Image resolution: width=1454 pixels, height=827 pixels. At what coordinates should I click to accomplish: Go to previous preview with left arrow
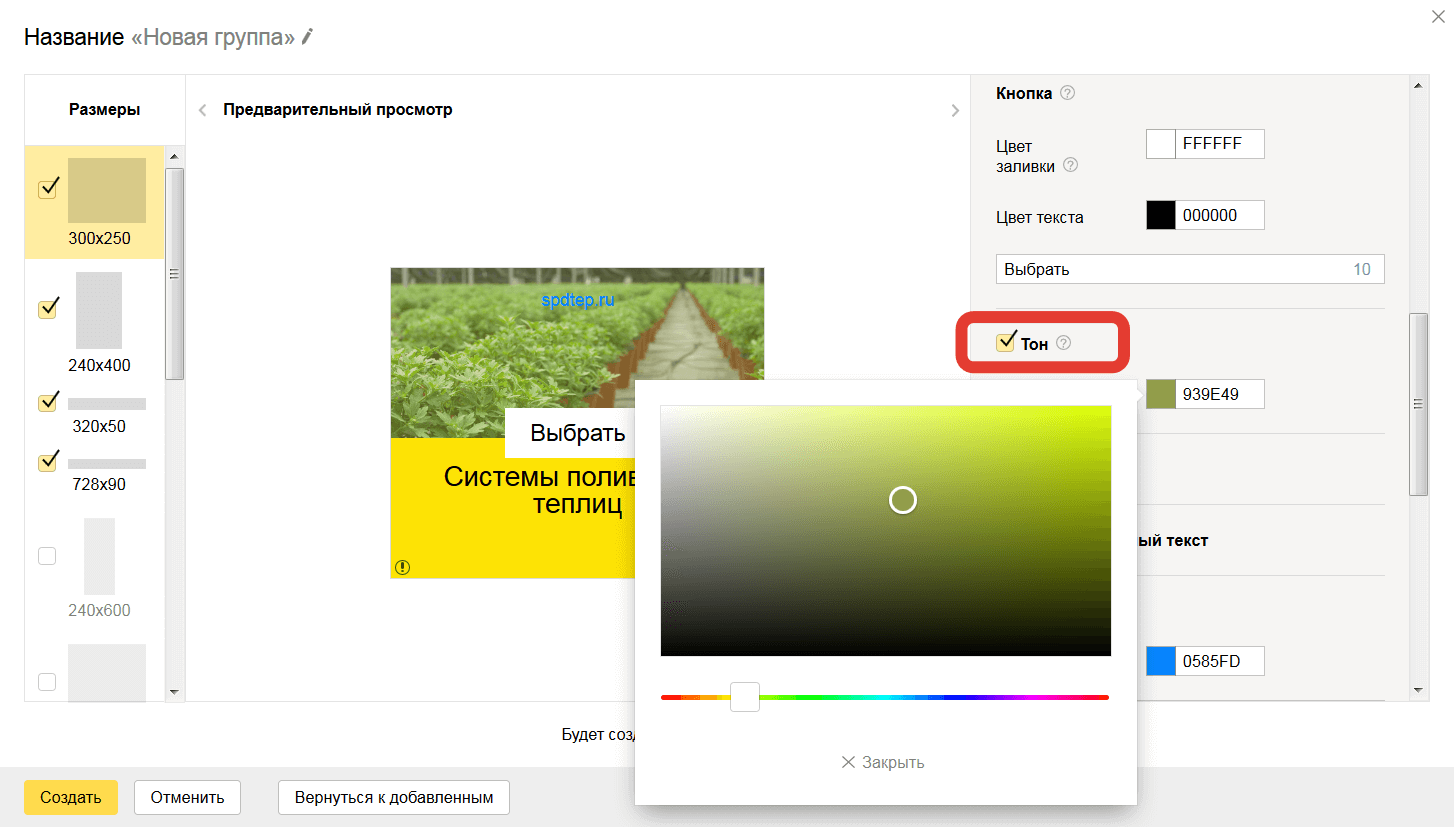click(202, 110)
